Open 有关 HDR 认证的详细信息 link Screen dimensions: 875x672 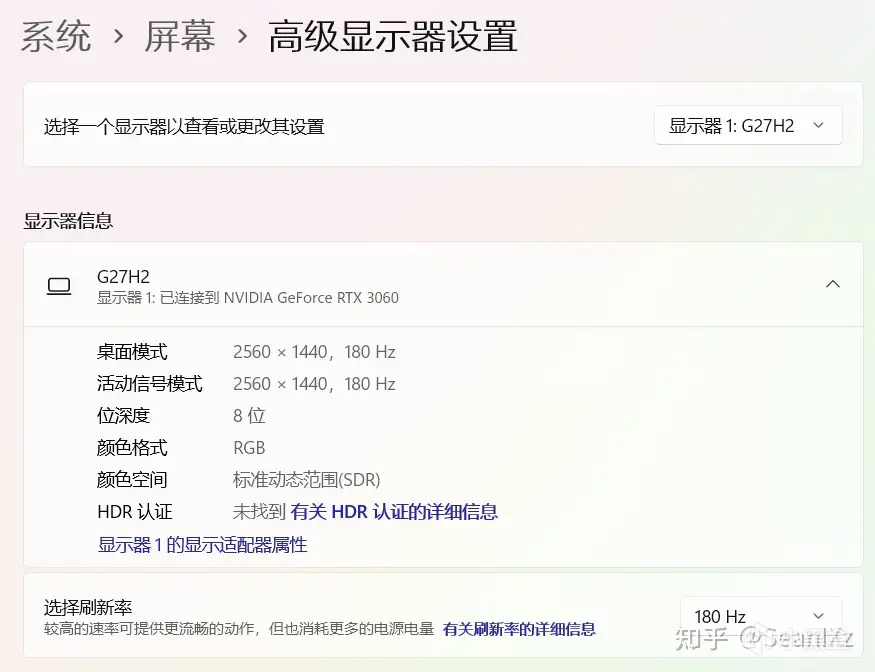(394, 512)
